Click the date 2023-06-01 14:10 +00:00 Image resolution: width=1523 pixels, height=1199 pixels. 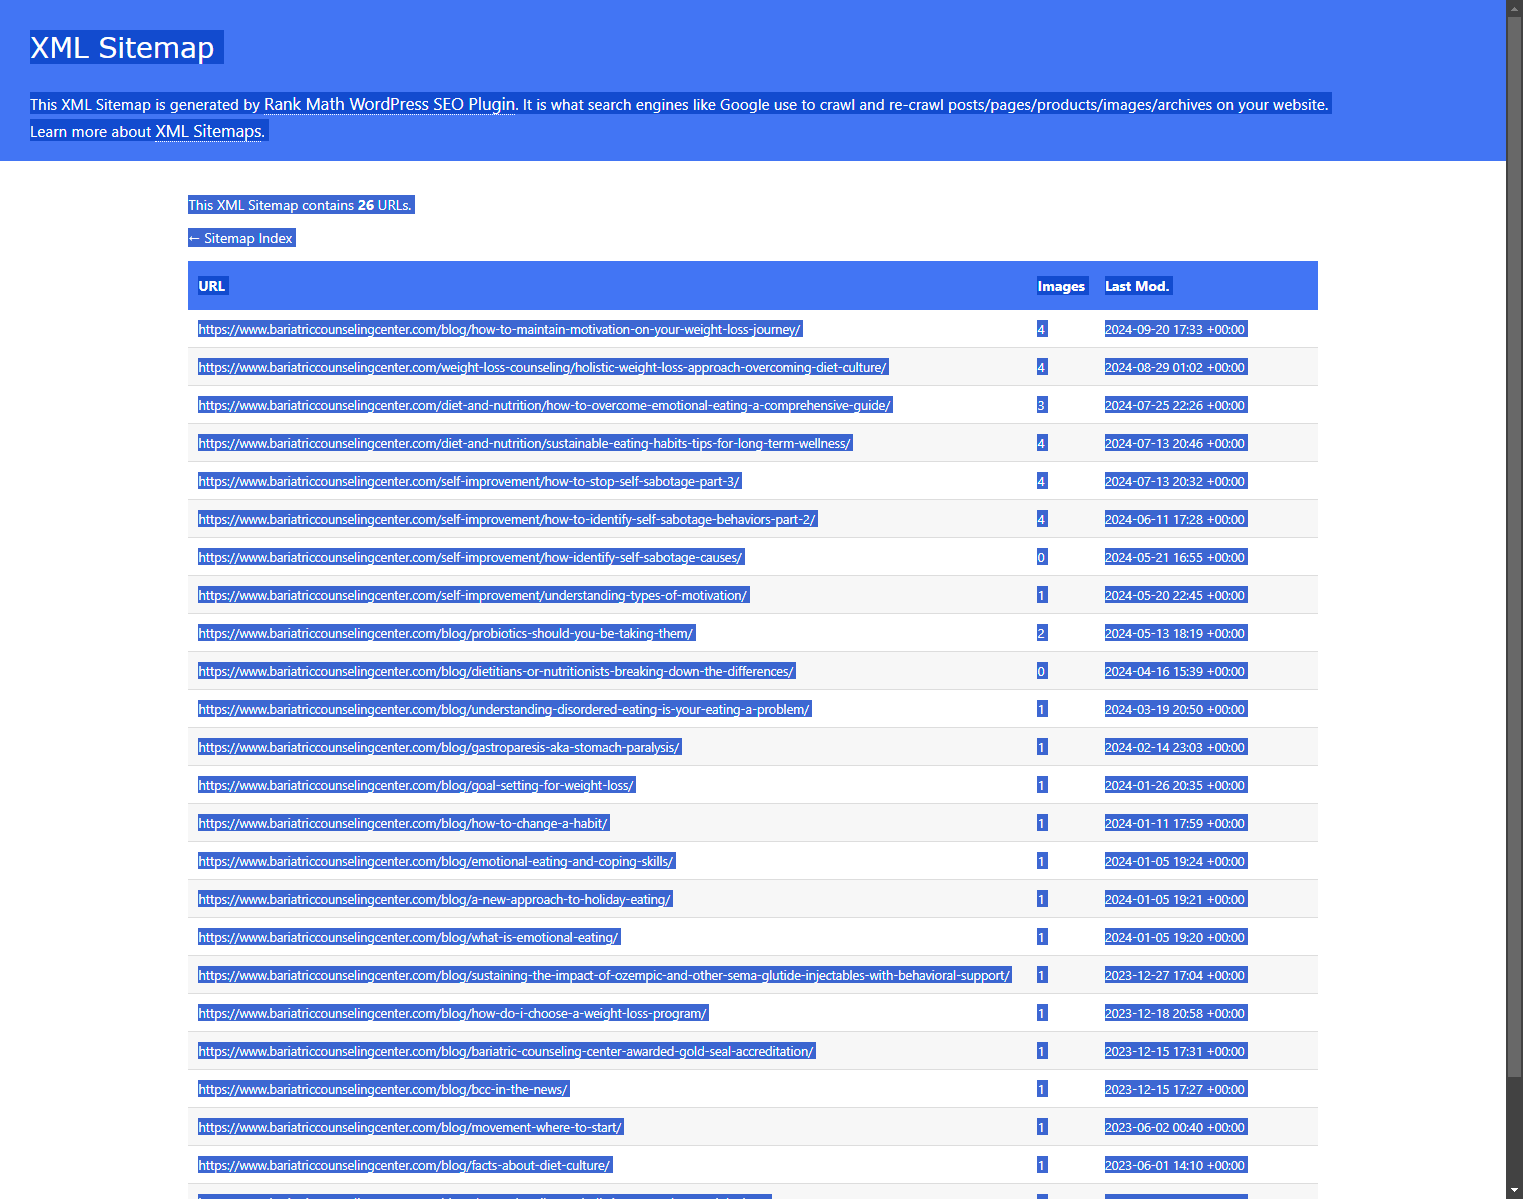[x=1175, y=1165]
